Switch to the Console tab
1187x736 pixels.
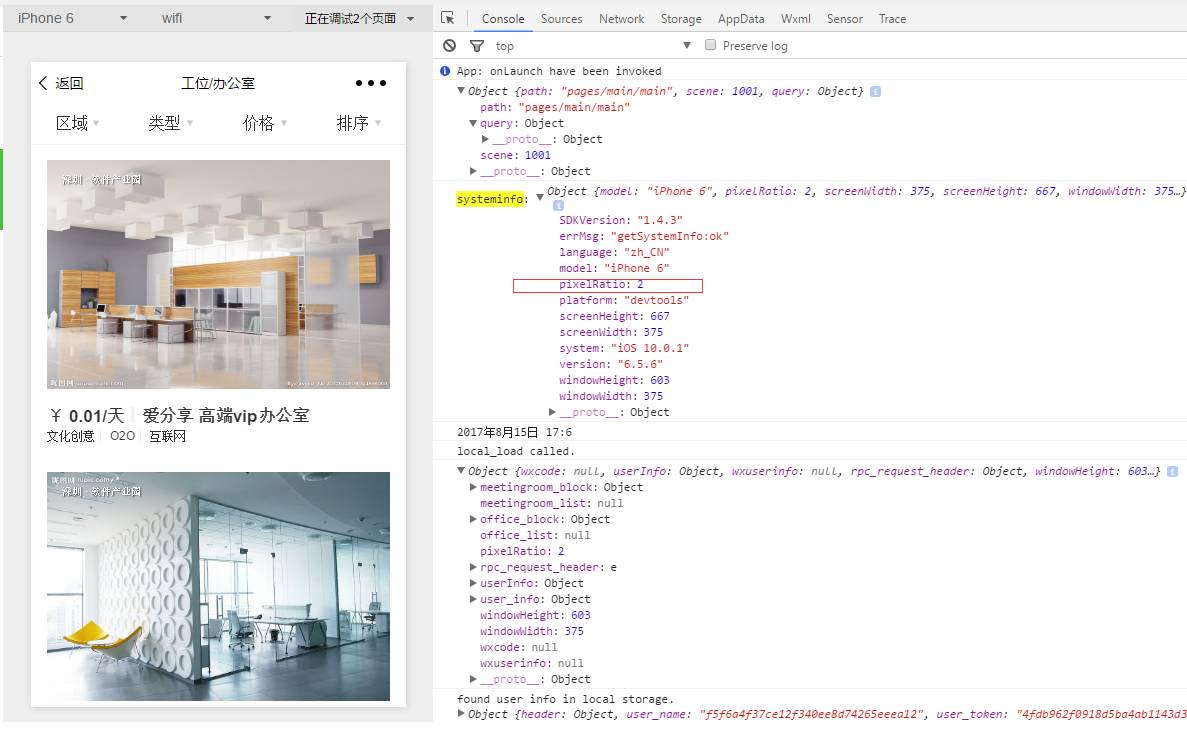503,19
